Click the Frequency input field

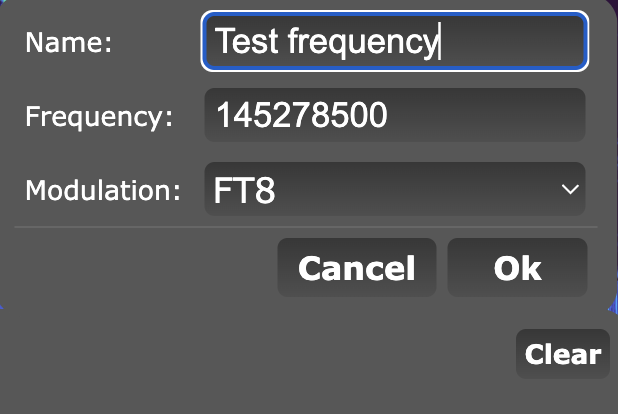394,116
